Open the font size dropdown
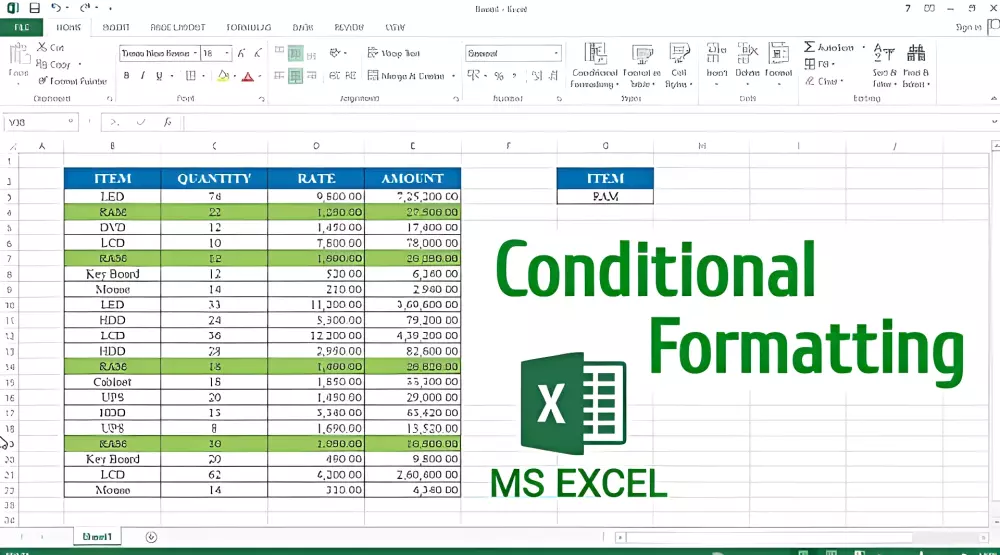1000x555 pixels. point(227,54)
